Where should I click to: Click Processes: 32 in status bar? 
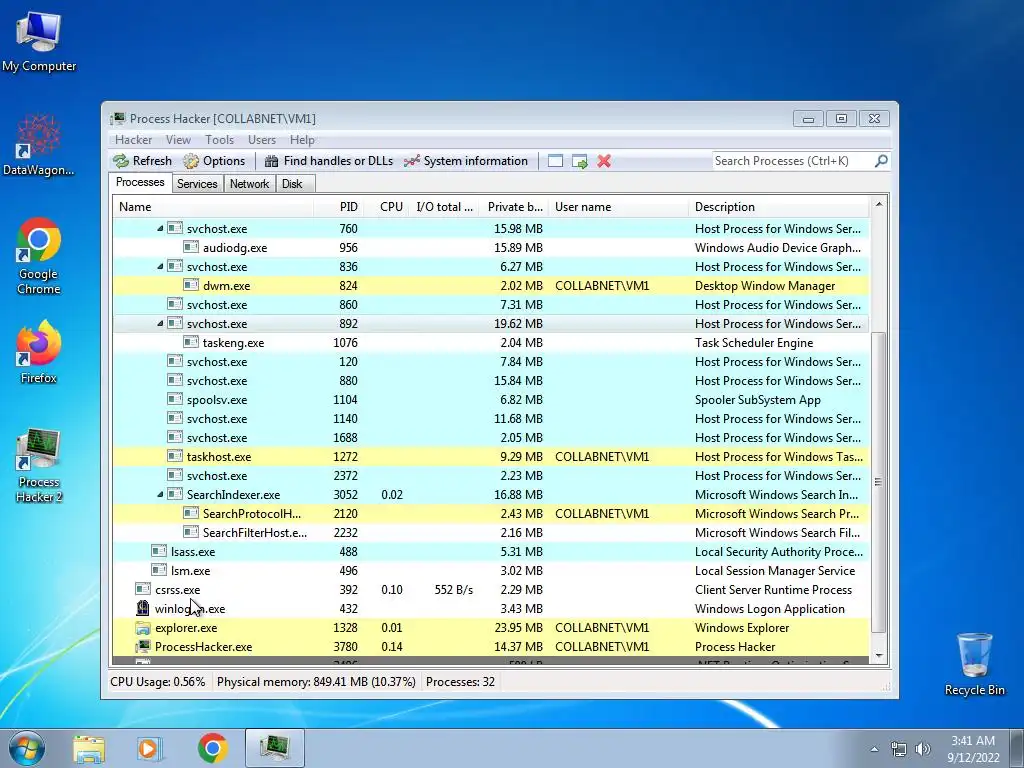click(x=460, y=682)
